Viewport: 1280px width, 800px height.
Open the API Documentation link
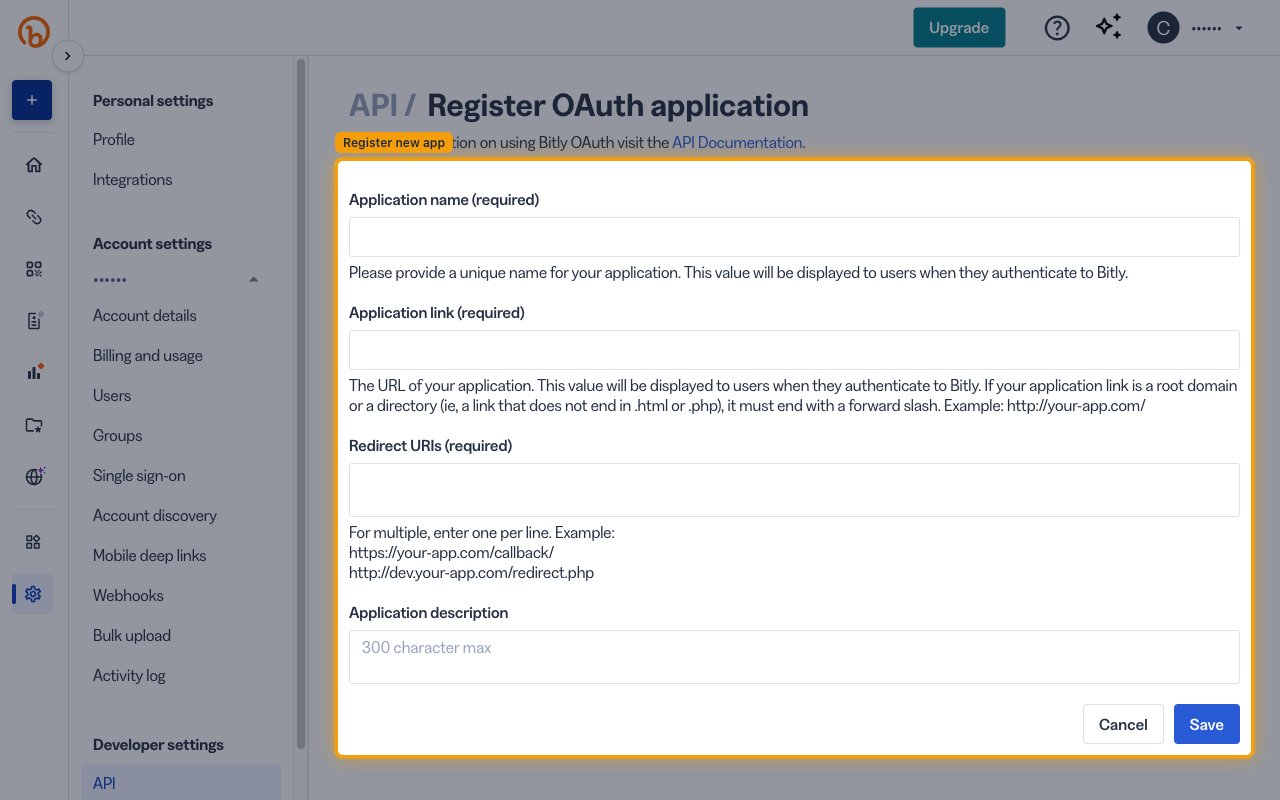[x=737, y=143]
